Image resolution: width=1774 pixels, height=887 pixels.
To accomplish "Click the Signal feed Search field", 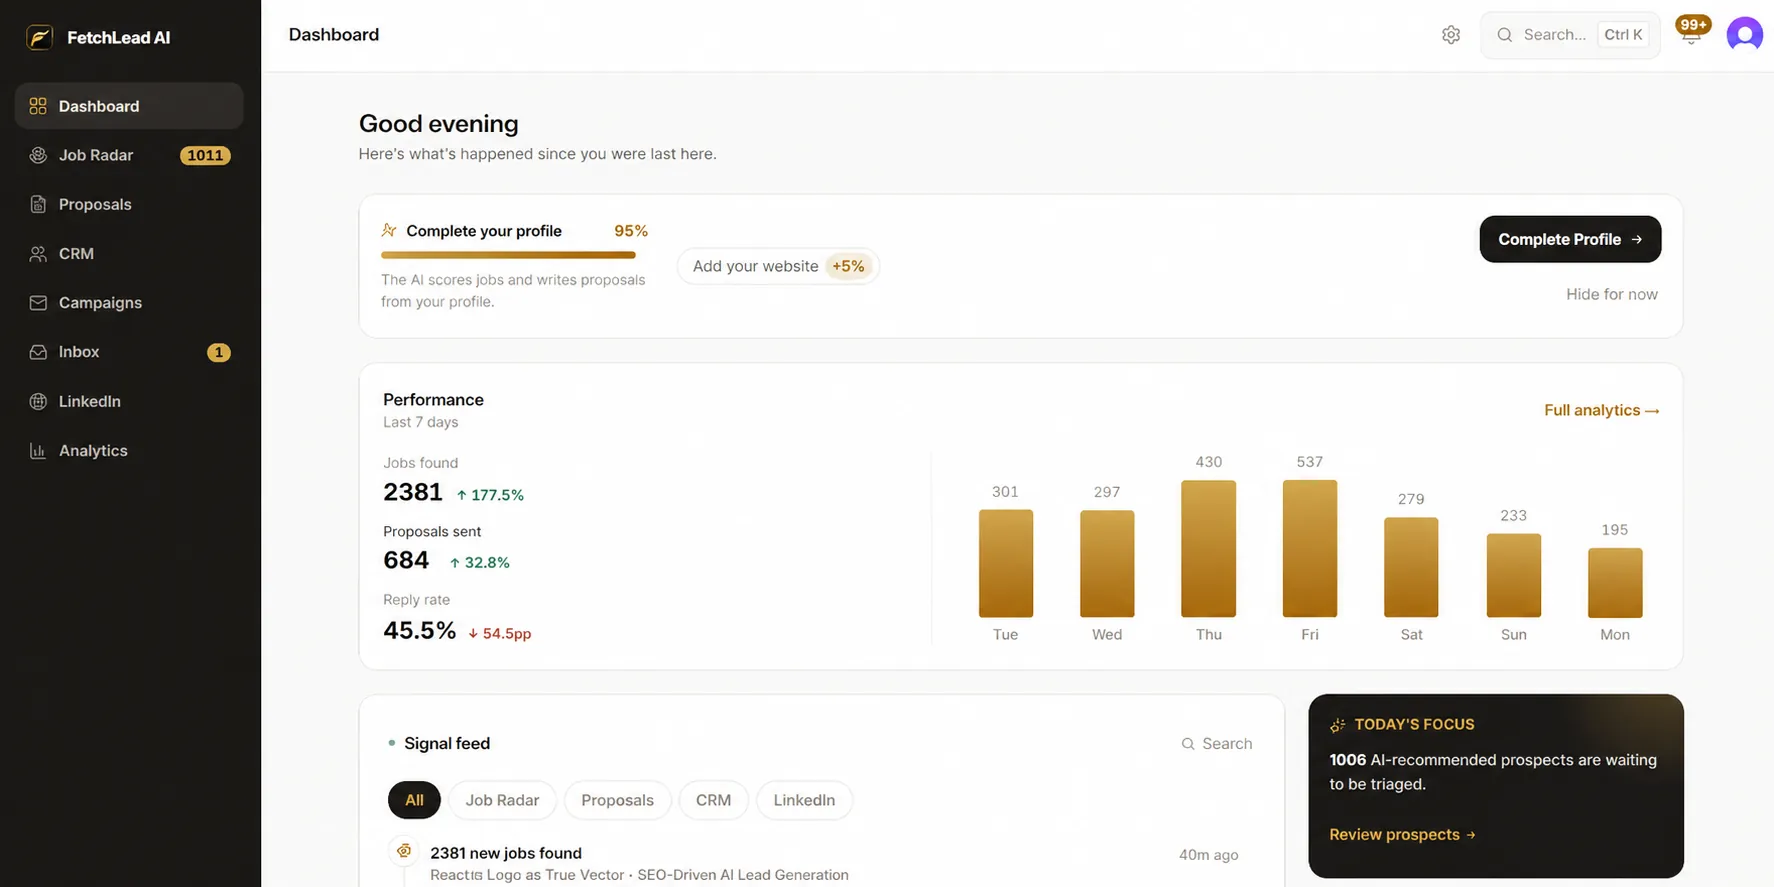I will pos(1216,744).
